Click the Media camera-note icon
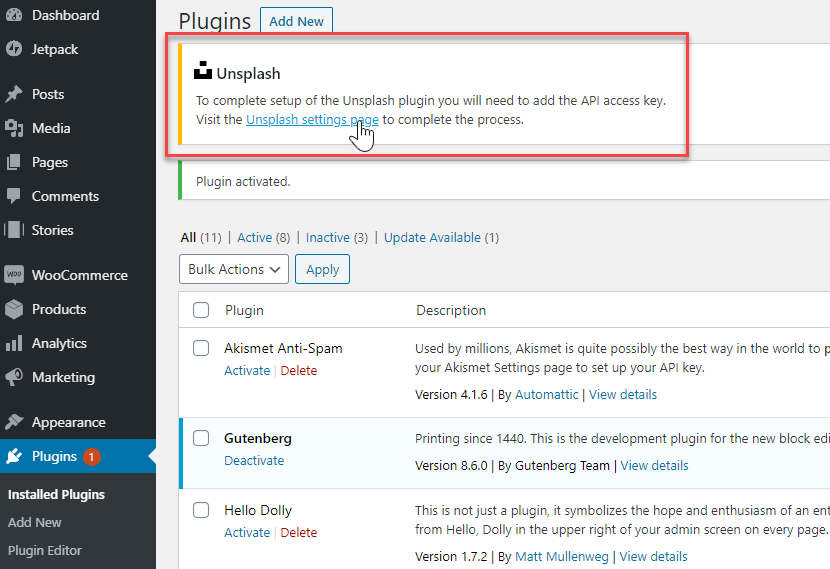The height and width of the screenshot is (569, 830). 14,128
